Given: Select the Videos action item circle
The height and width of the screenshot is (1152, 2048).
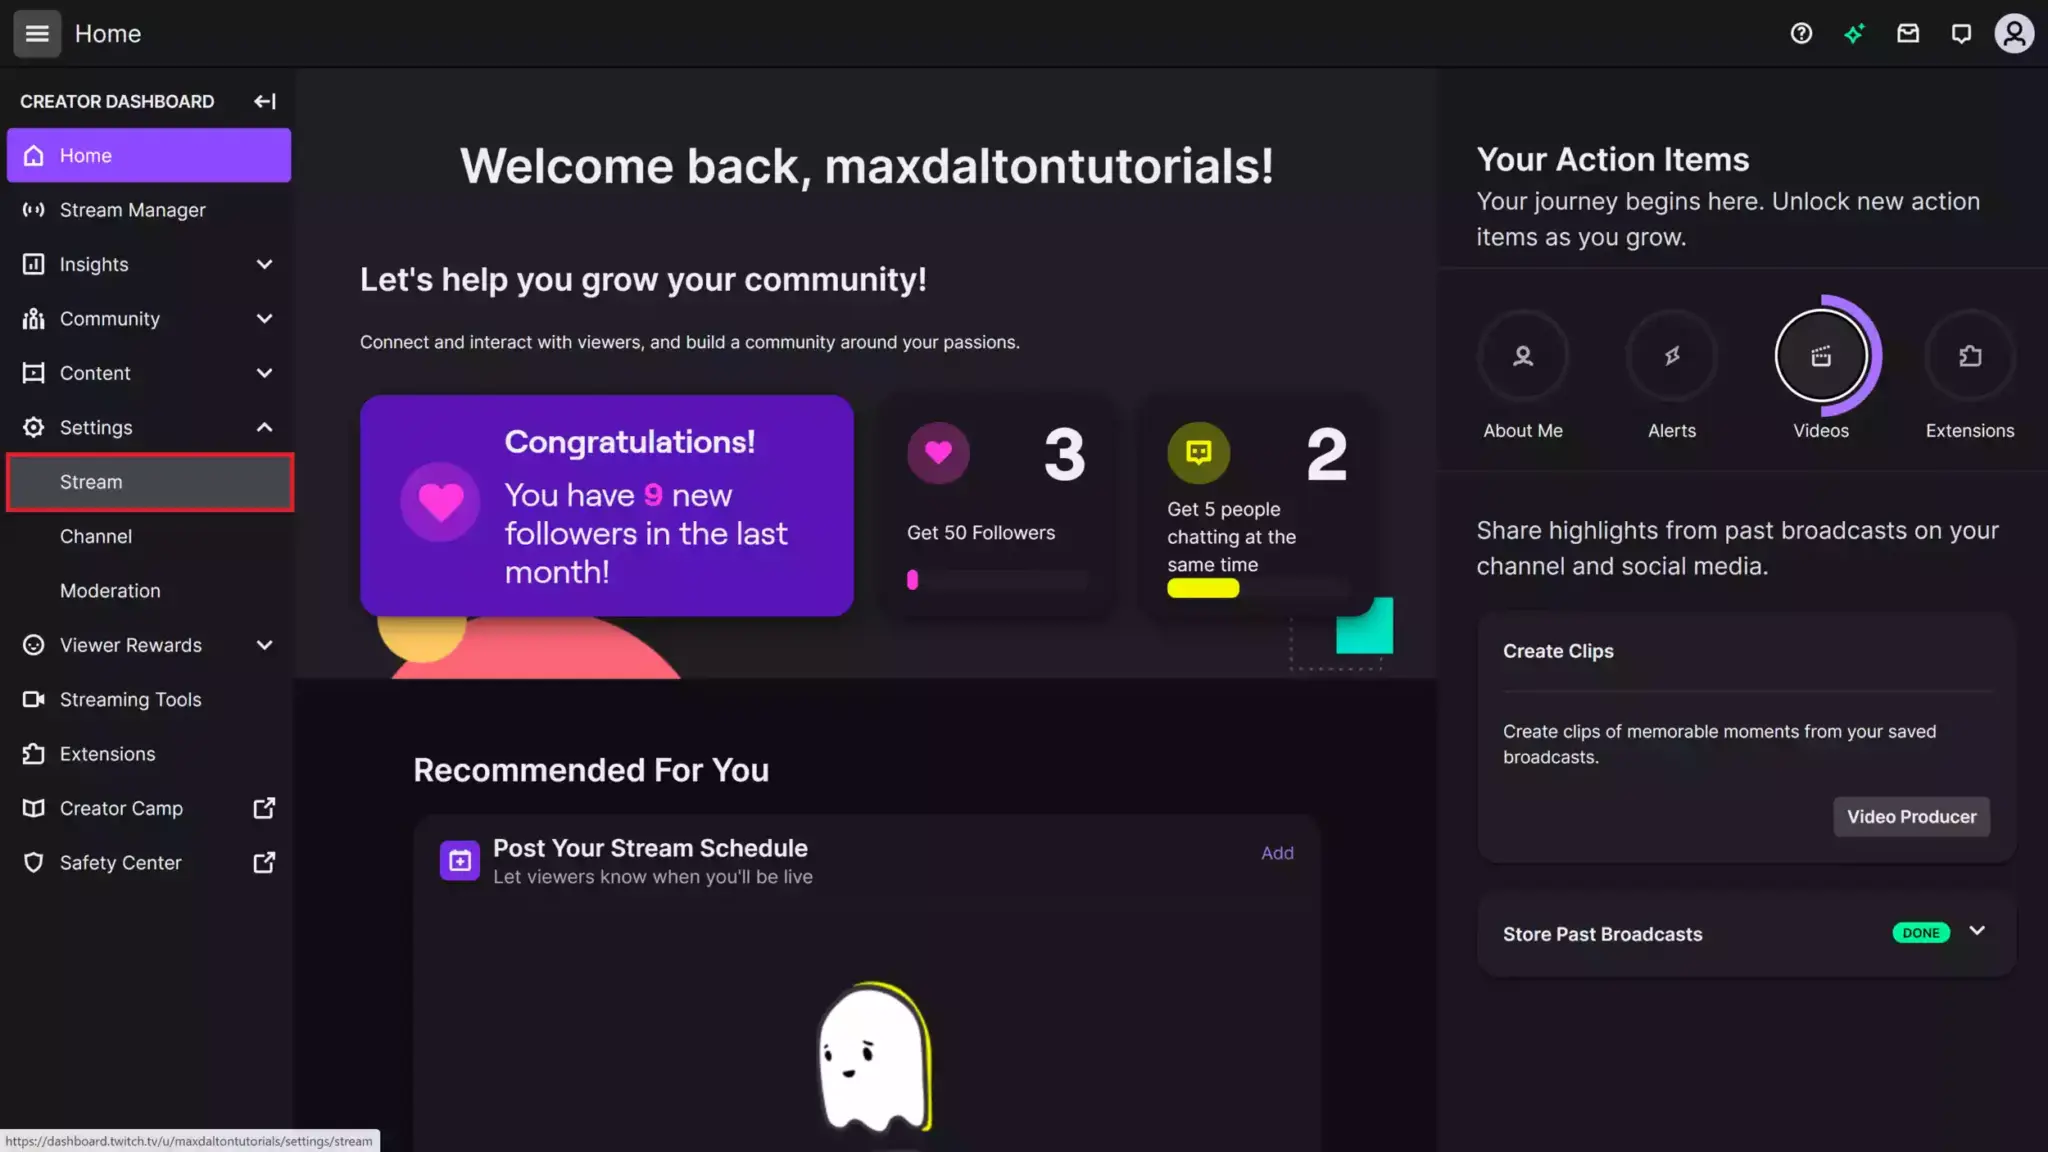Looking at the screenshot, I should (1821, 356).
